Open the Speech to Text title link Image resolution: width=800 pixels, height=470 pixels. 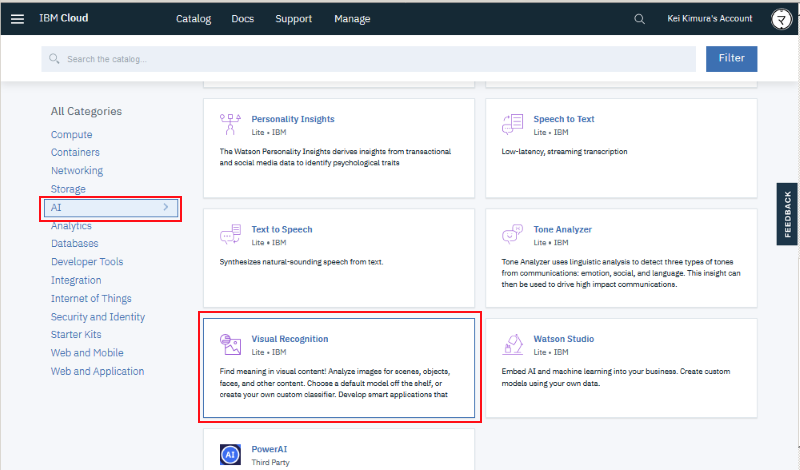click(x=564, y=119)
